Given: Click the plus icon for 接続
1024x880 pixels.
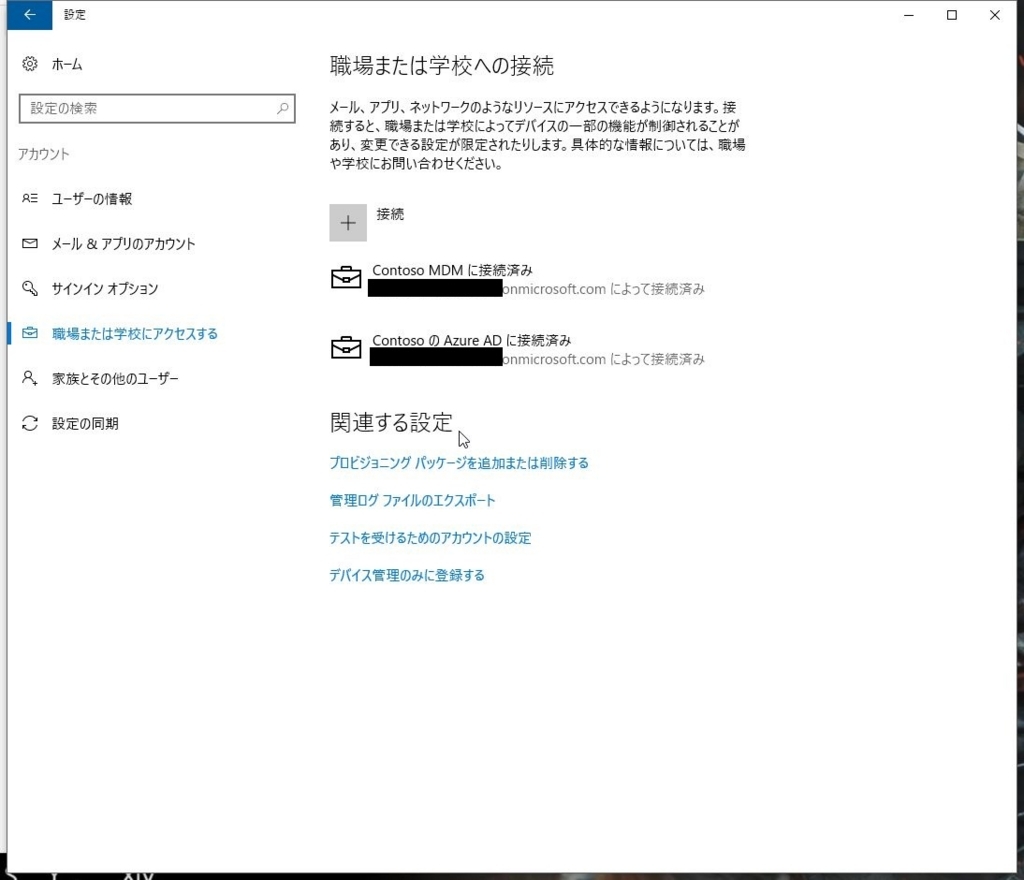Looking at the screenshot, I should pyautogui.click(x=348, y=223).
